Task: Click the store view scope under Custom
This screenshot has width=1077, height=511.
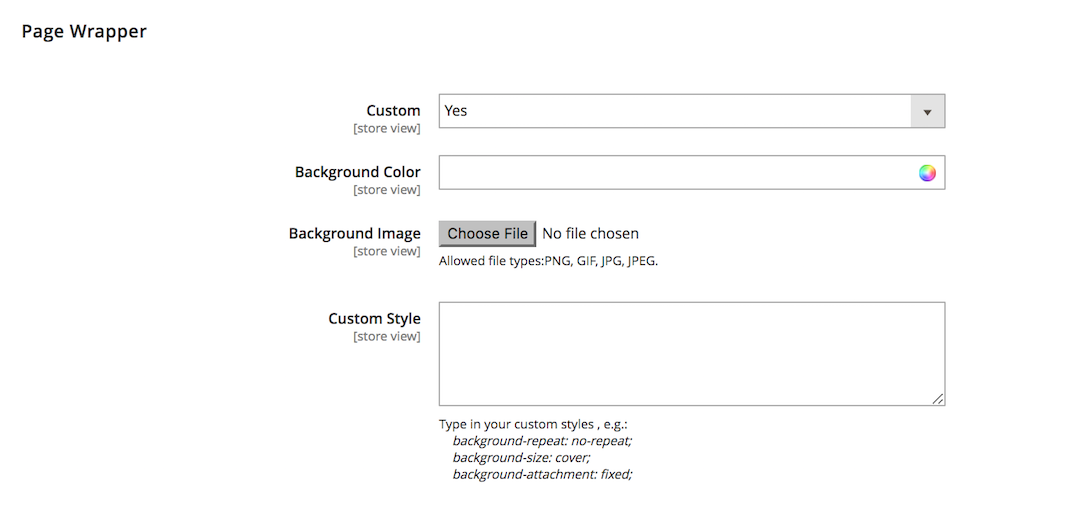Action: [x=386, y=129]
